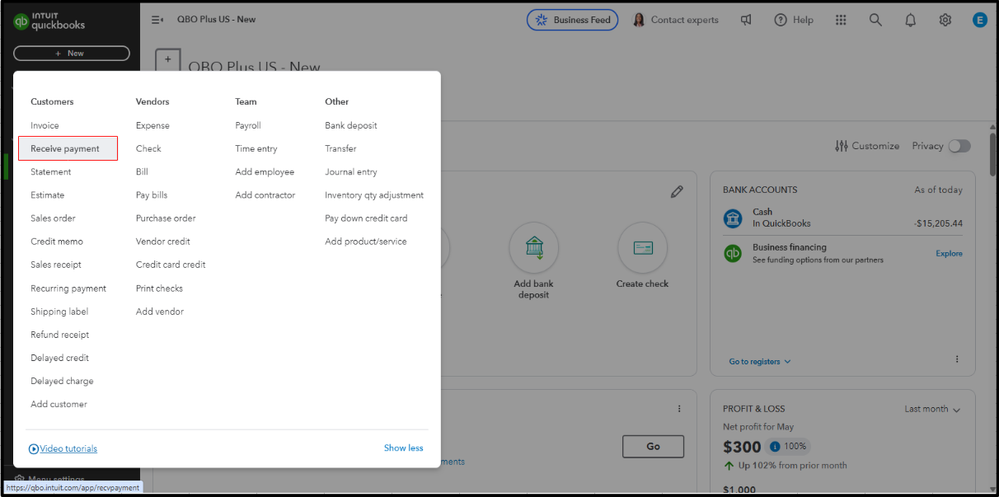
Task: Select Add contractor
Action: click(x=265, y=195)
